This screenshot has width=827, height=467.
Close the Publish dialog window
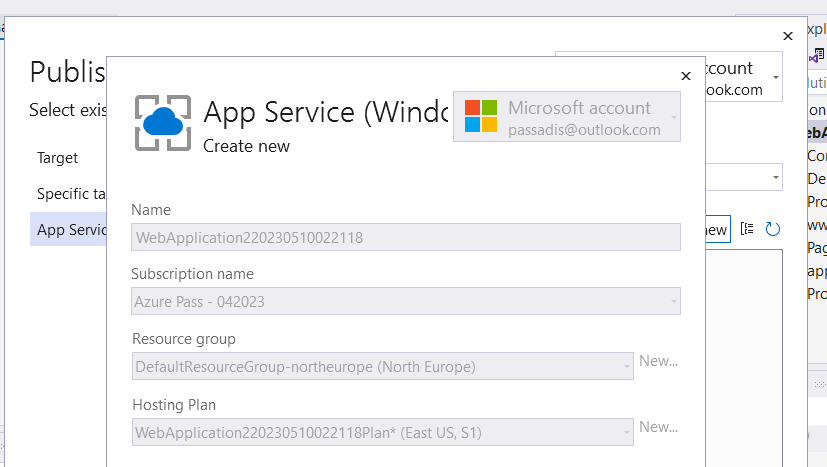(788, 36)
